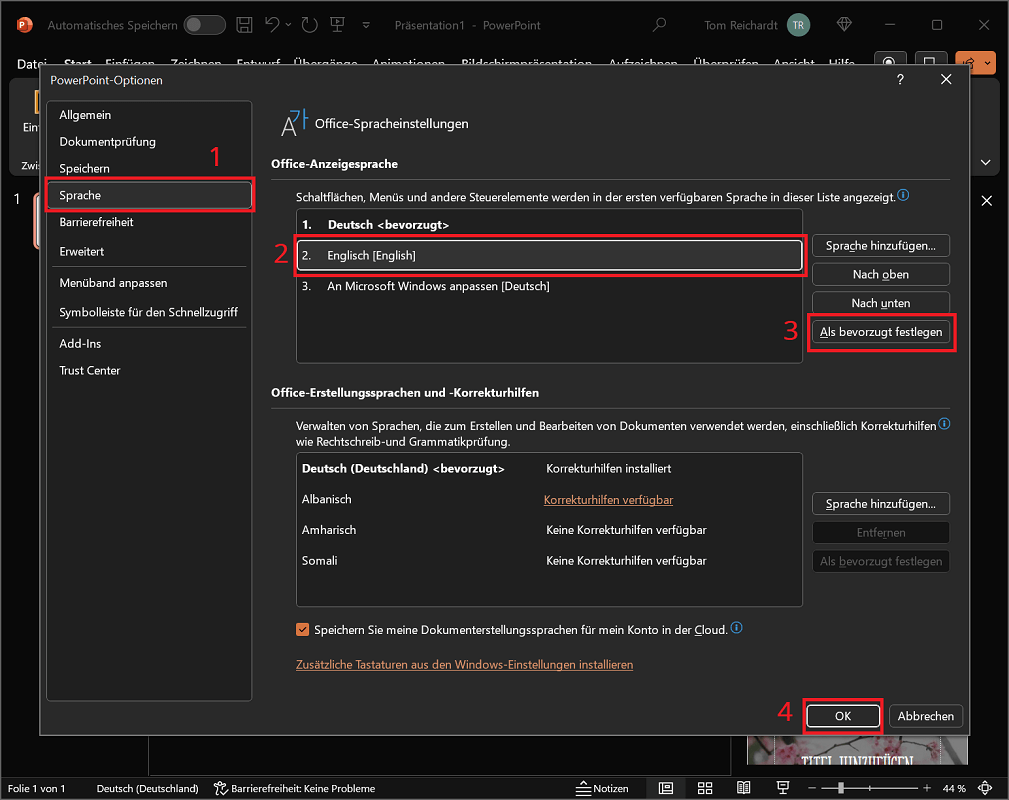1009x800 pixels.
Task: Open the undo history dropdown arrow
Action: pyautogui.click(x=288, y=25)
